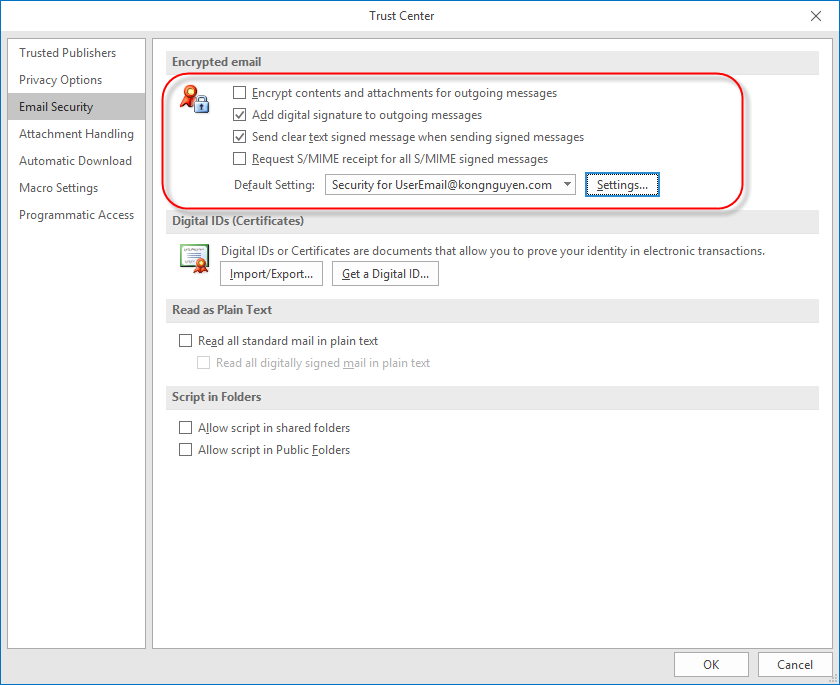Check Request S/MIME receipt checkbox

tap(239, 159)
